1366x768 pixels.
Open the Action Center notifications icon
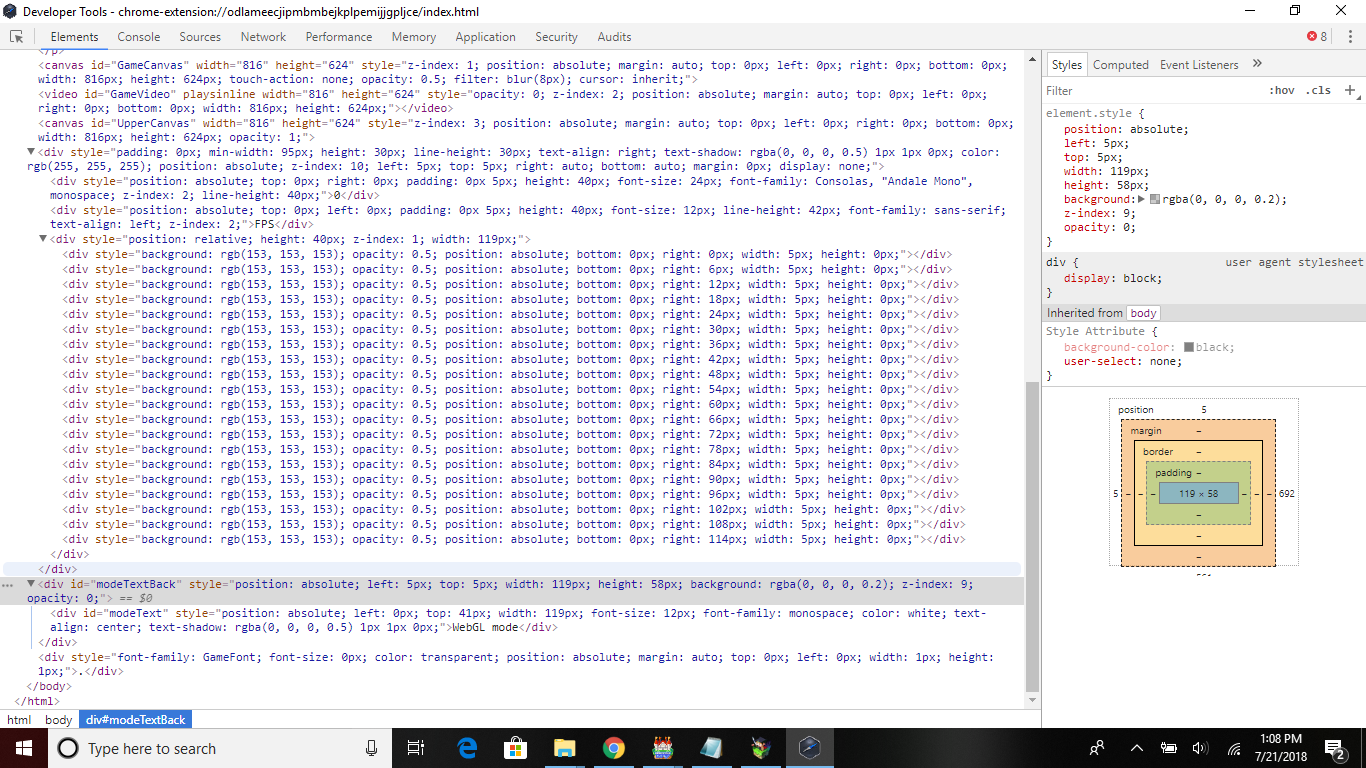1335,748
